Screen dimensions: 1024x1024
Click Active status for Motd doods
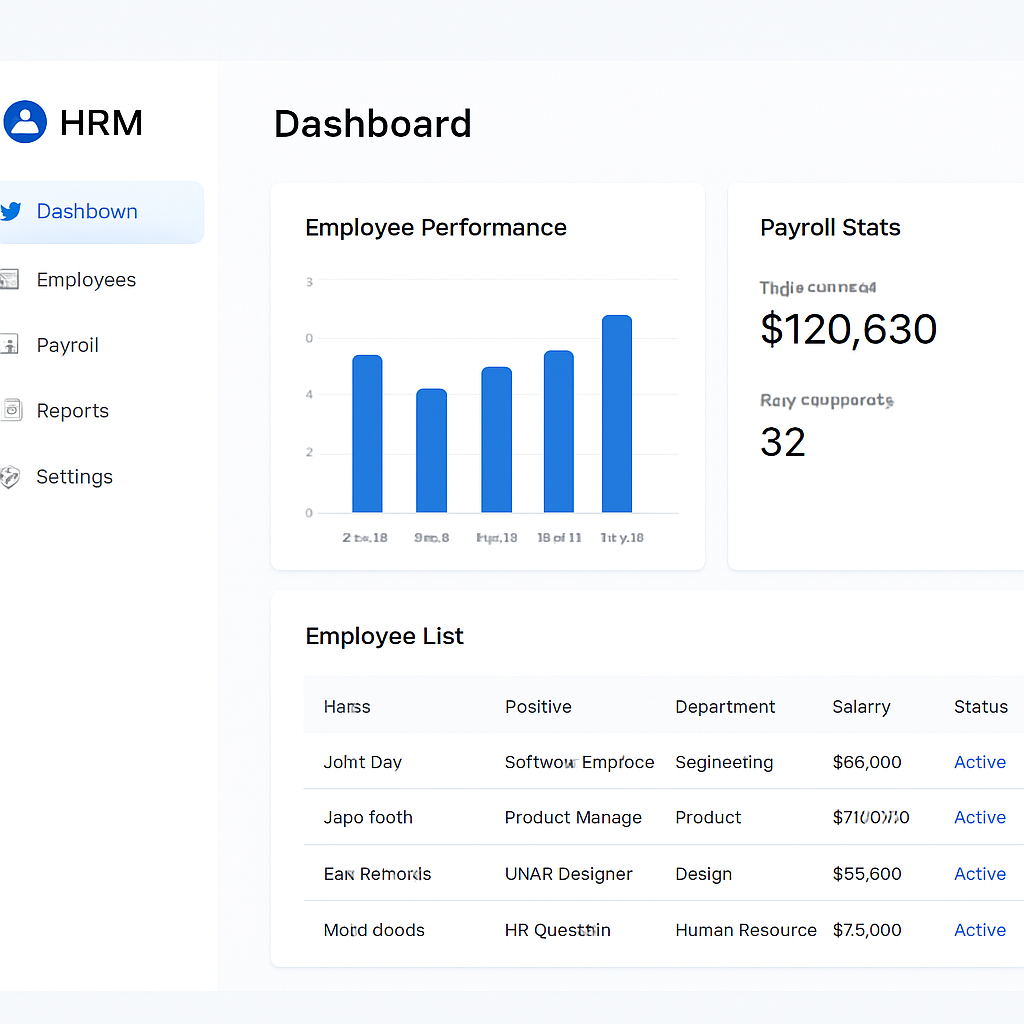point(980,930)
